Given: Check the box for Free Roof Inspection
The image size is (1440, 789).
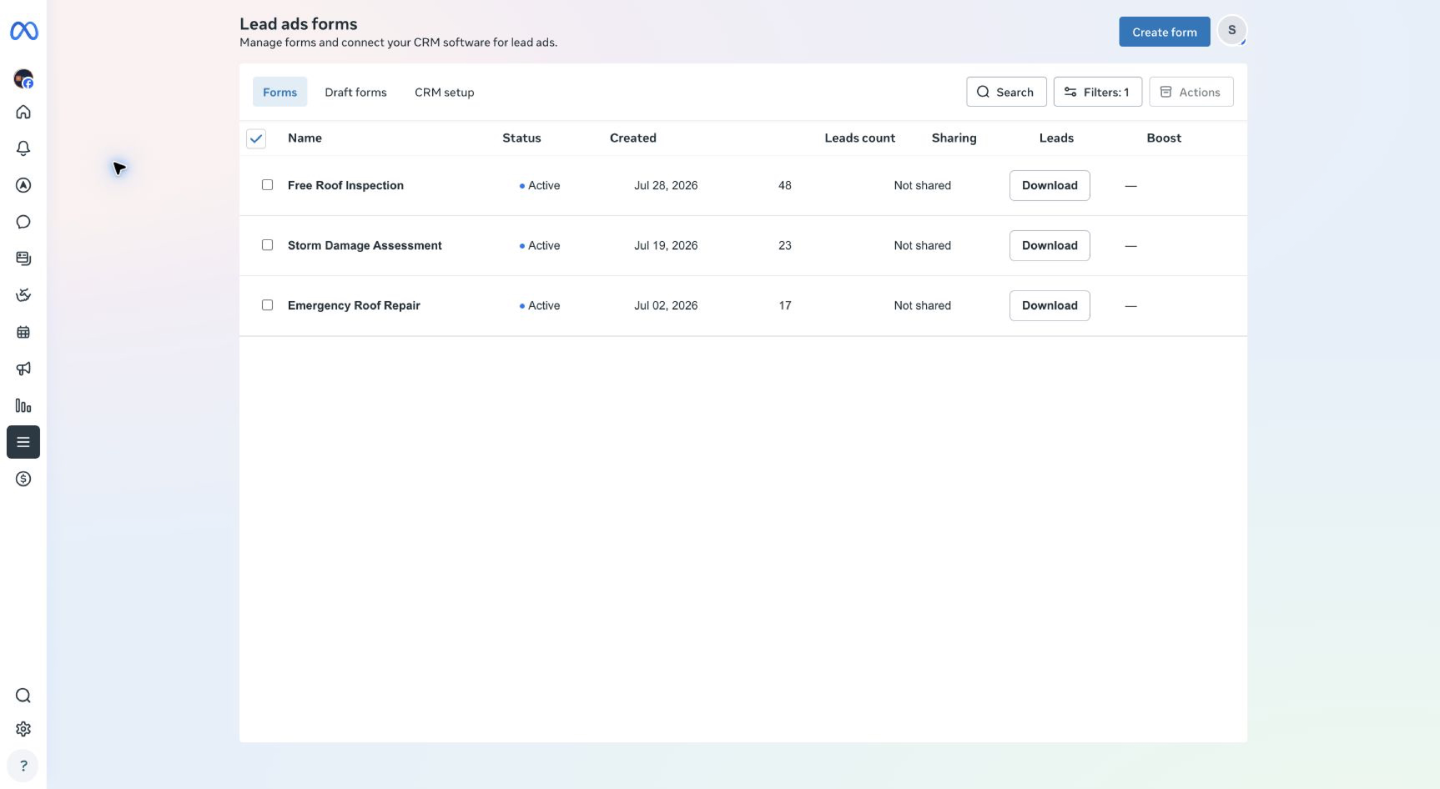Looking at the screenshot, I should click(x=267, y=185).
